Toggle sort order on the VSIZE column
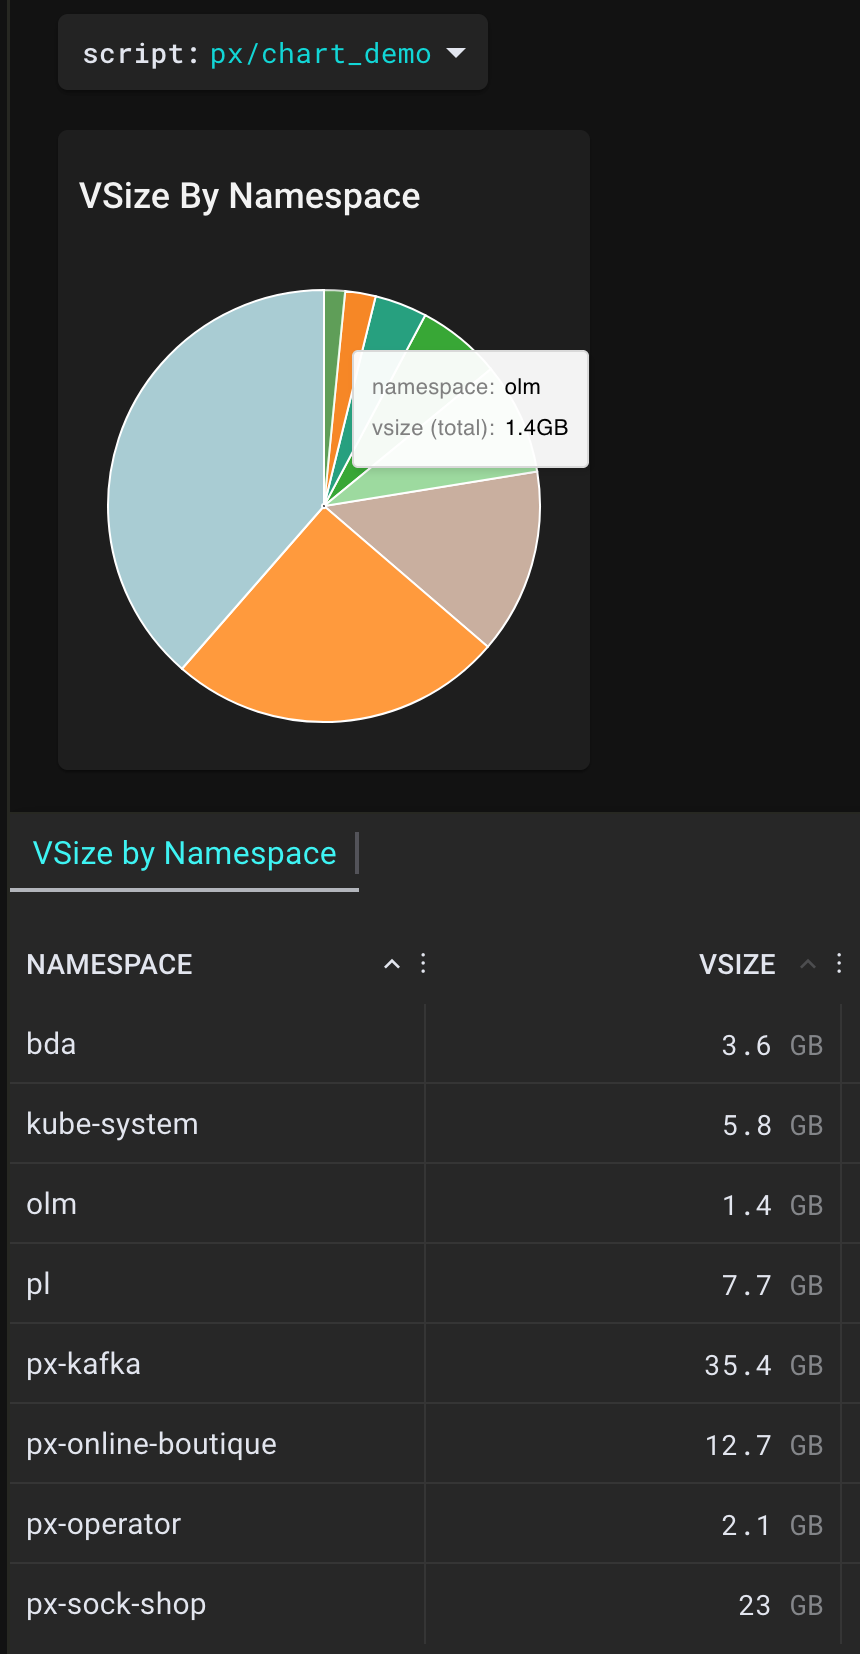860x1654 pixels. tap(807, 963)
